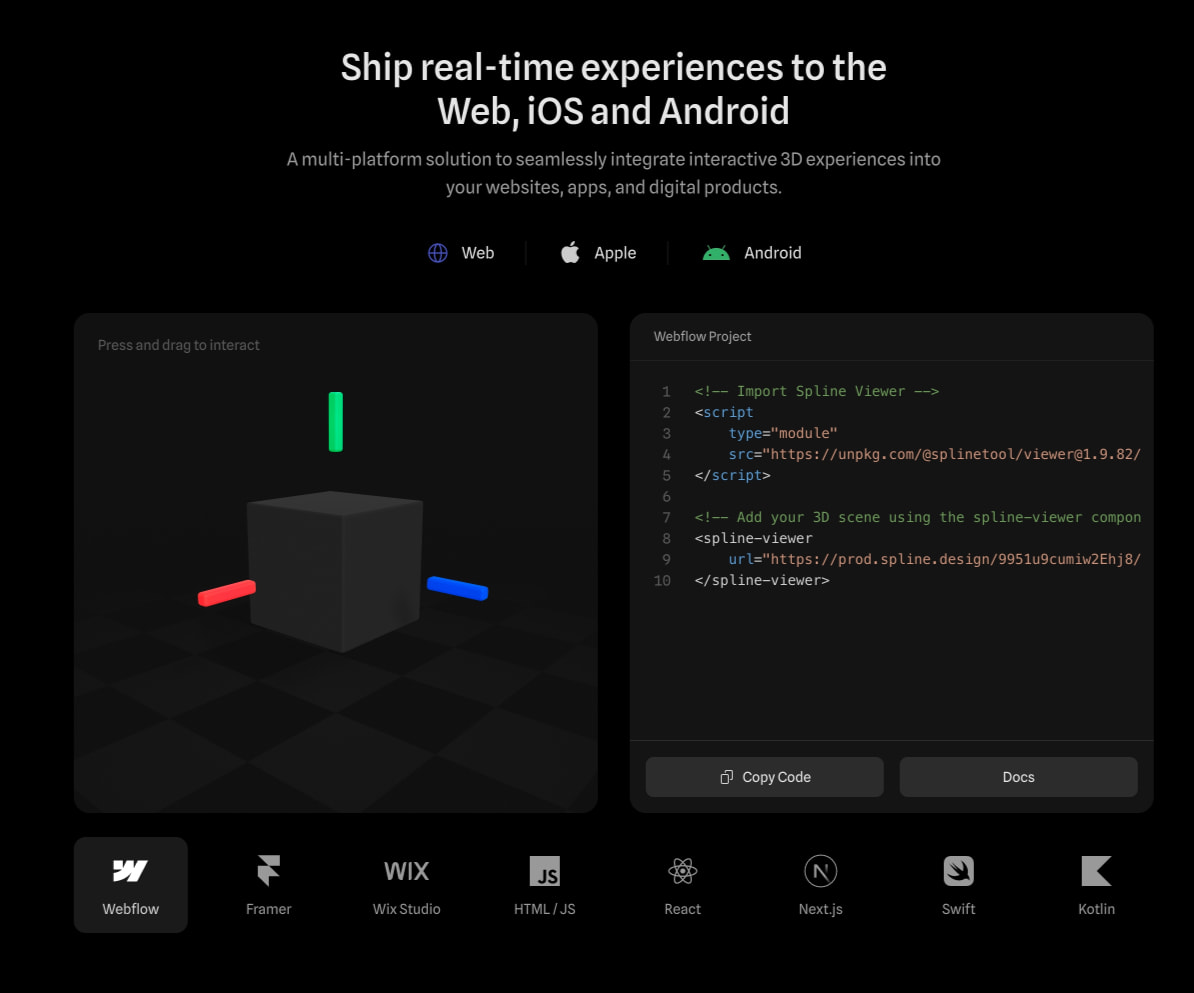Choose the Kotlin logo icon
This screenshot has width=1194, height=993.
(1097, 871)
